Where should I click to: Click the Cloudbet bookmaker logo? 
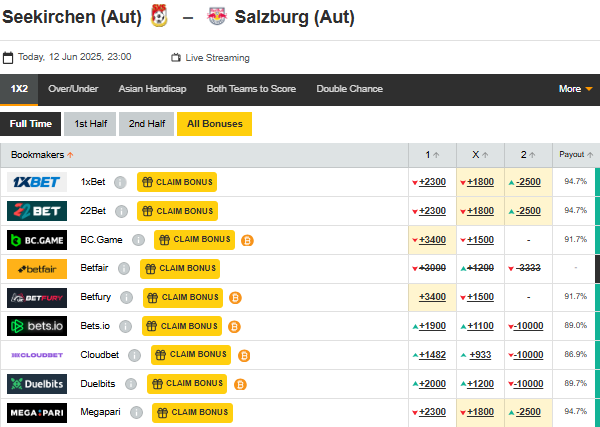pos(37,355)
